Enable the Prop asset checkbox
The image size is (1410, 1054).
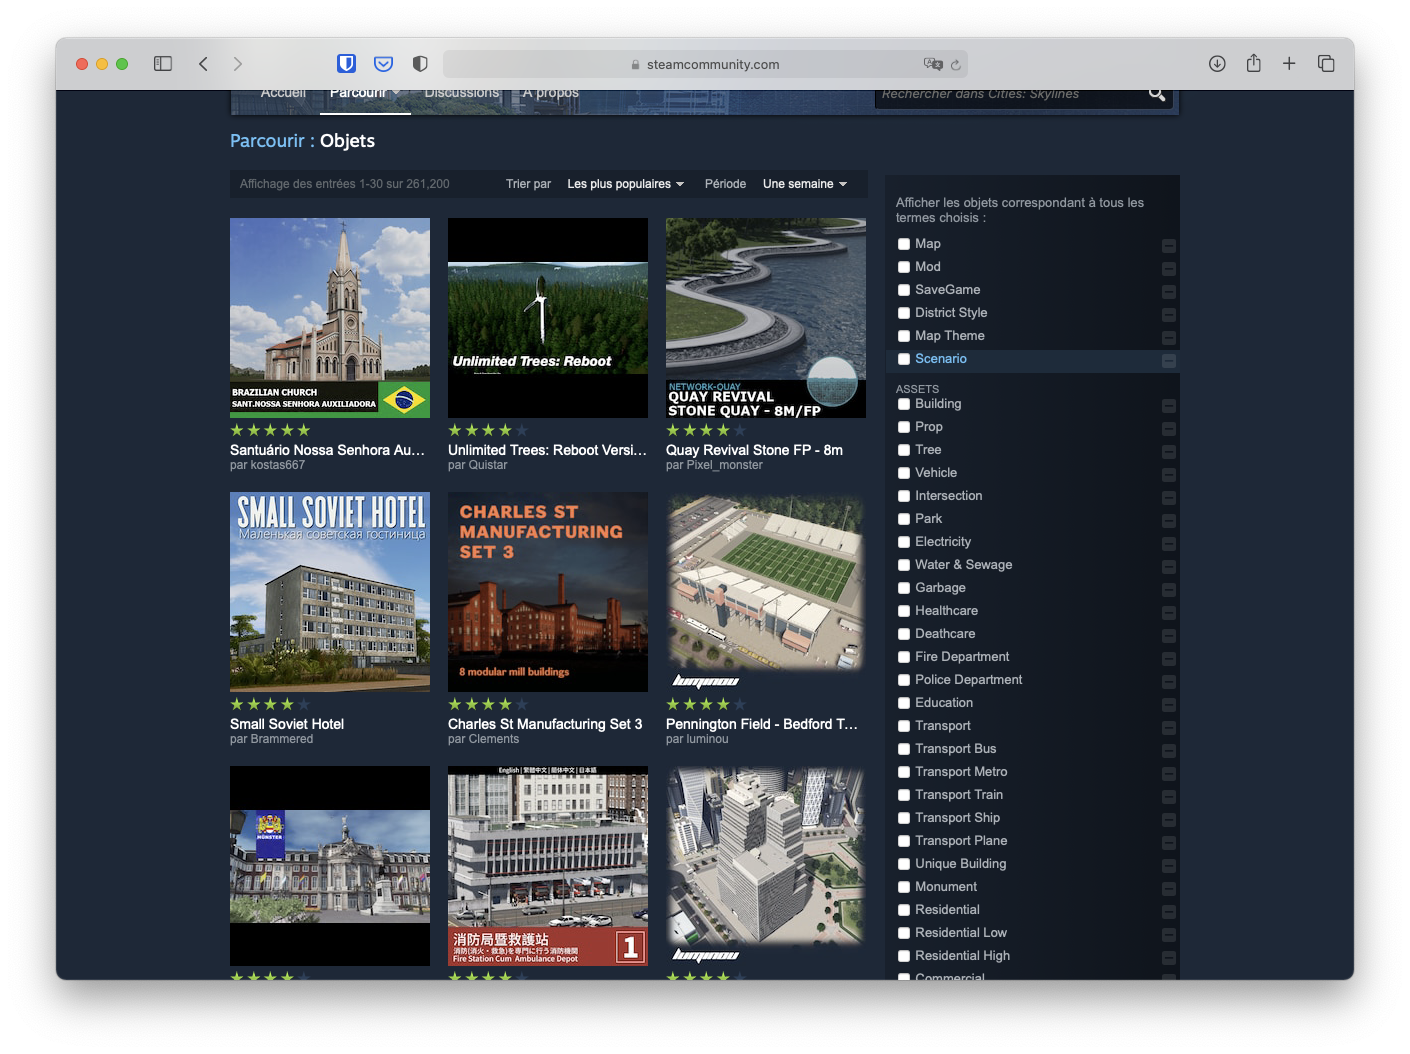(904, 427)
